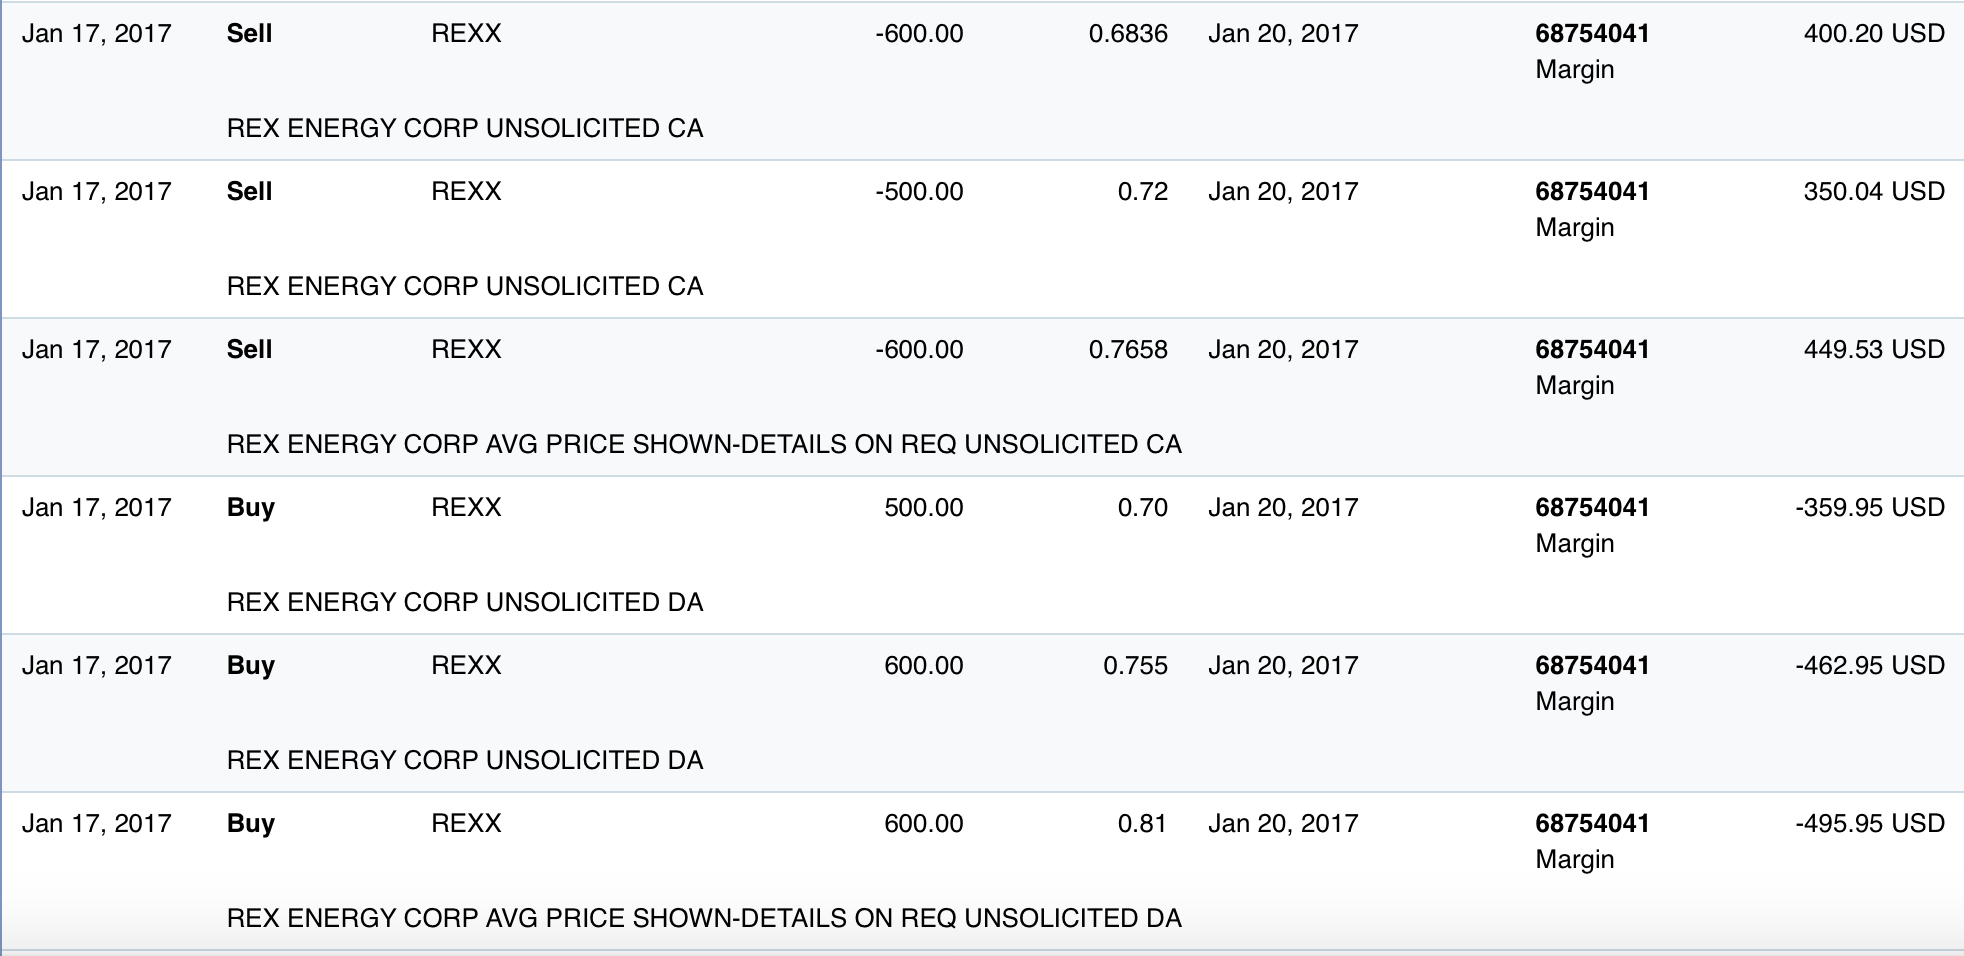Screen dimensions: 1964x956
Task: Click REXX symbol in the 0.72 sell row
Action: tap(466, 192)
